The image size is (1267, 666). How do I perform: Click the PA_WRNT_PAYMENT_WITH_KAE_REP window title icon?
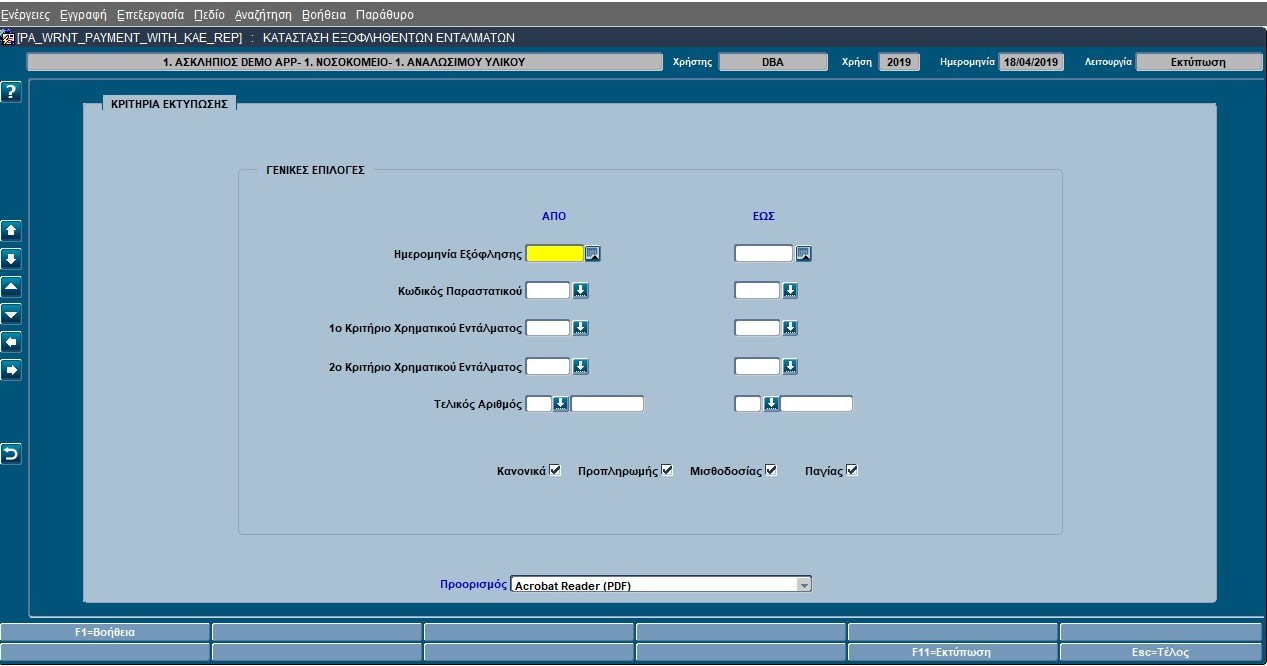coord(8,38)
